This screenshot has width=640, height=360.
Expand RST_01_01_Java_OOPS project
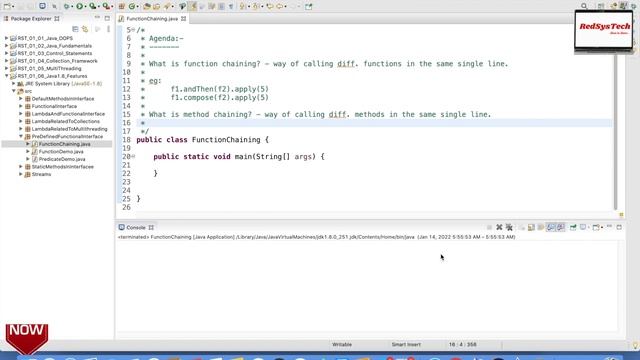pyautogui.click(x=6, y=38)
